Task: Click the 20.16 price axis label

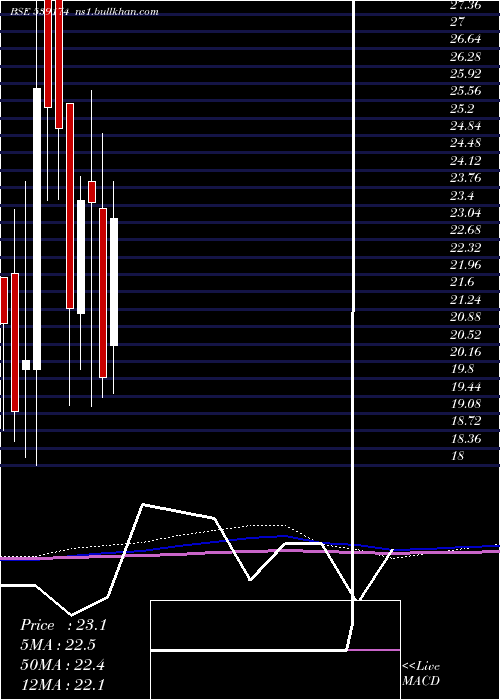Action: click(x=466, y=352)
